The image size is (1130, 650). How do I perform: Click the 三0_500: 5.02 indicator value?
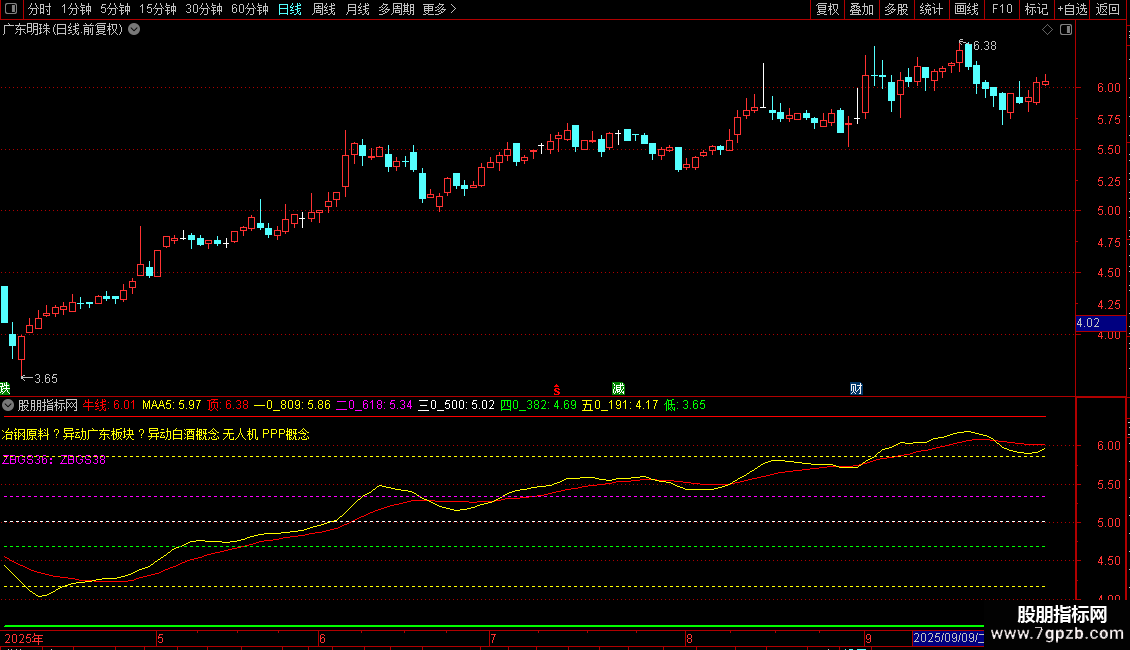point(456,405)
